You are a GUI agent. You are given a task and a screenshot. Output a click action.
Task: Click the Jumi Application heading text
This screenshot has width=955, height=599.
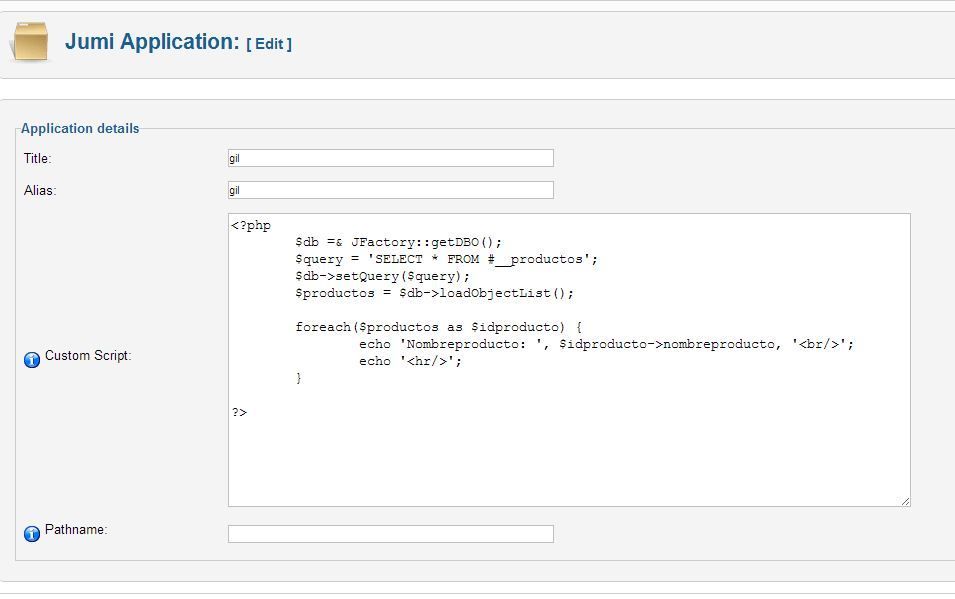(x=152, y=41)
